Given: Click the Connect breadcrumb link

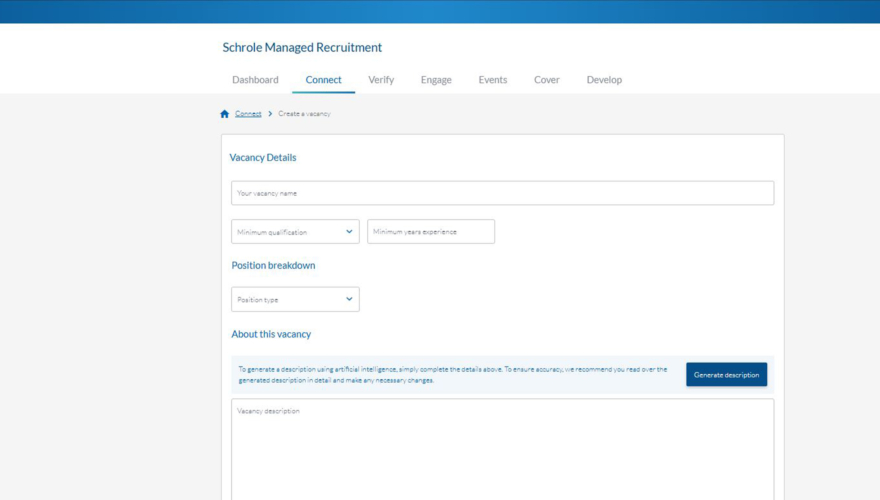Looking at the screenshot, I should (248, 114).
